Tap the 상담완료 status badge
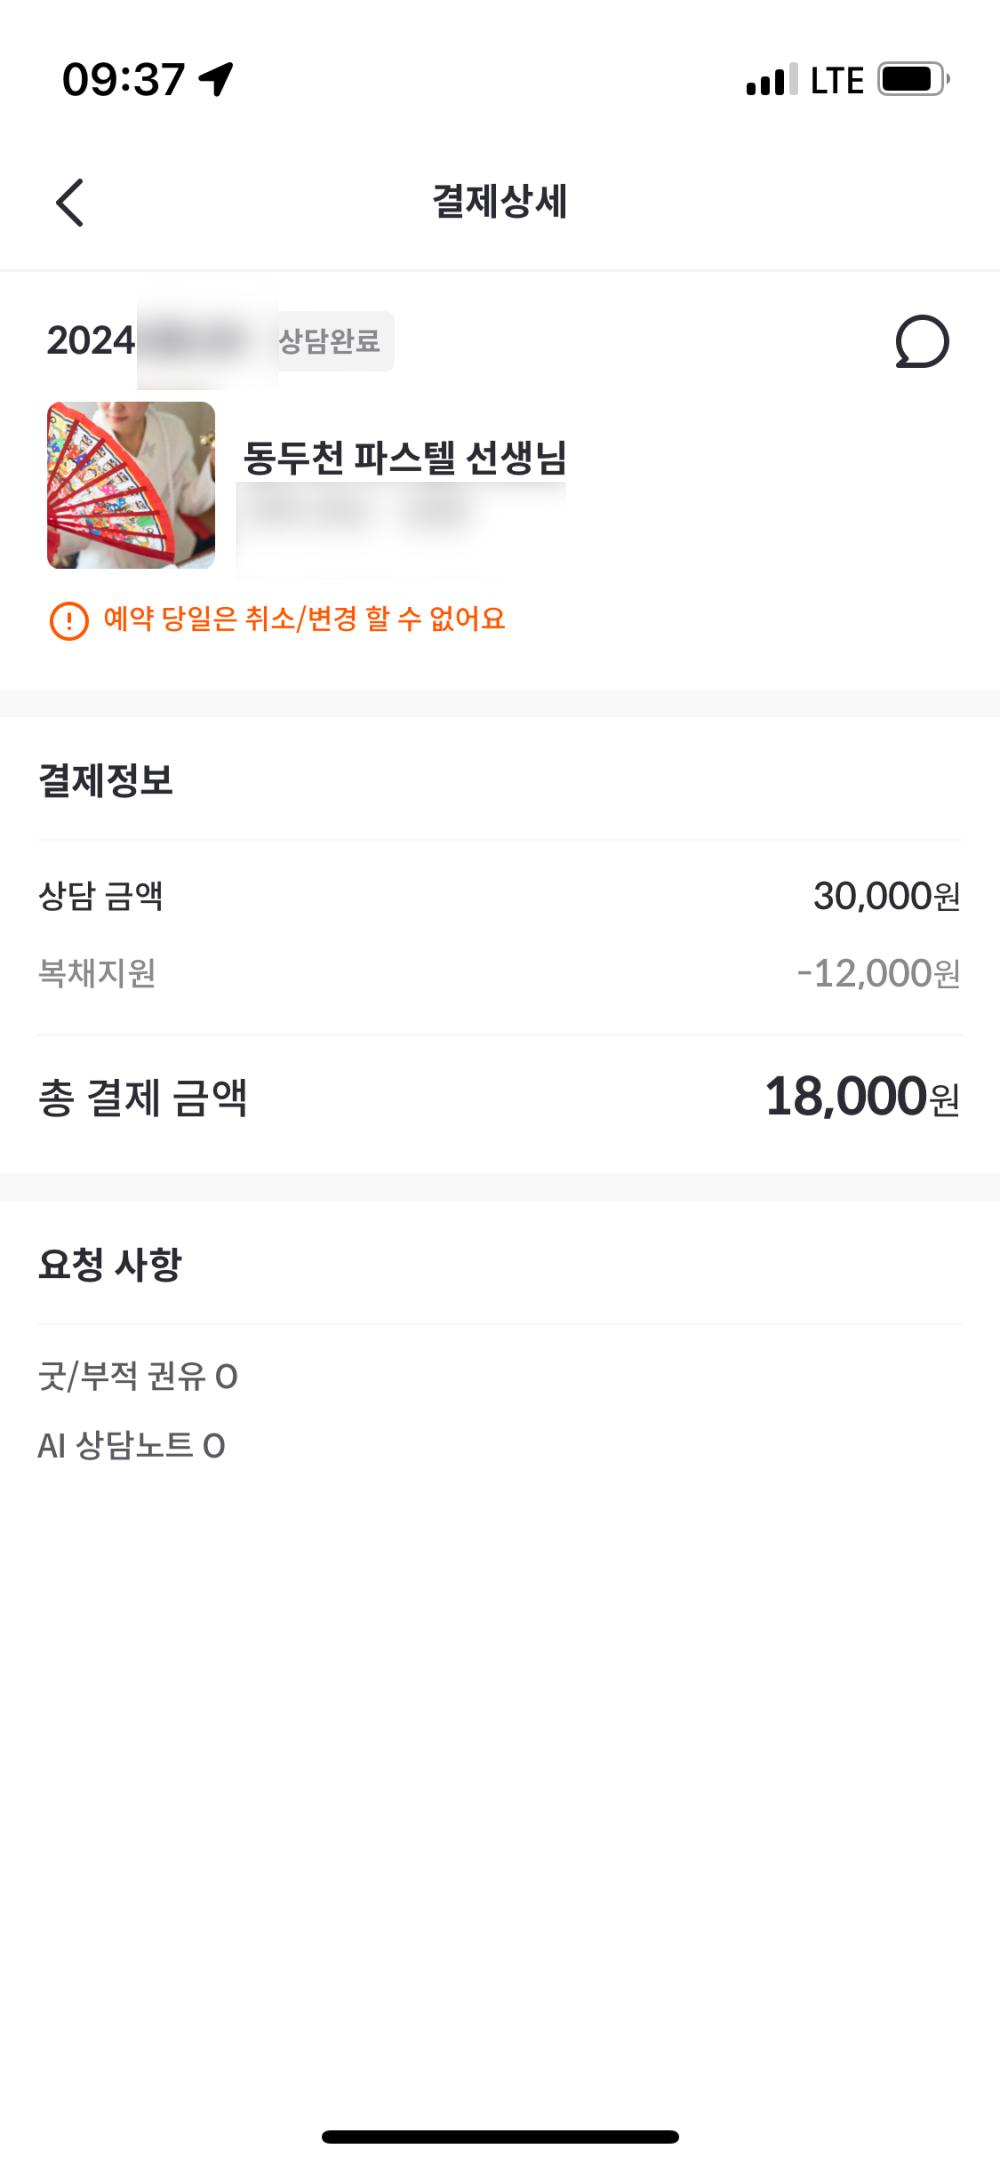1000x2165 pixels. coord(330,342)
